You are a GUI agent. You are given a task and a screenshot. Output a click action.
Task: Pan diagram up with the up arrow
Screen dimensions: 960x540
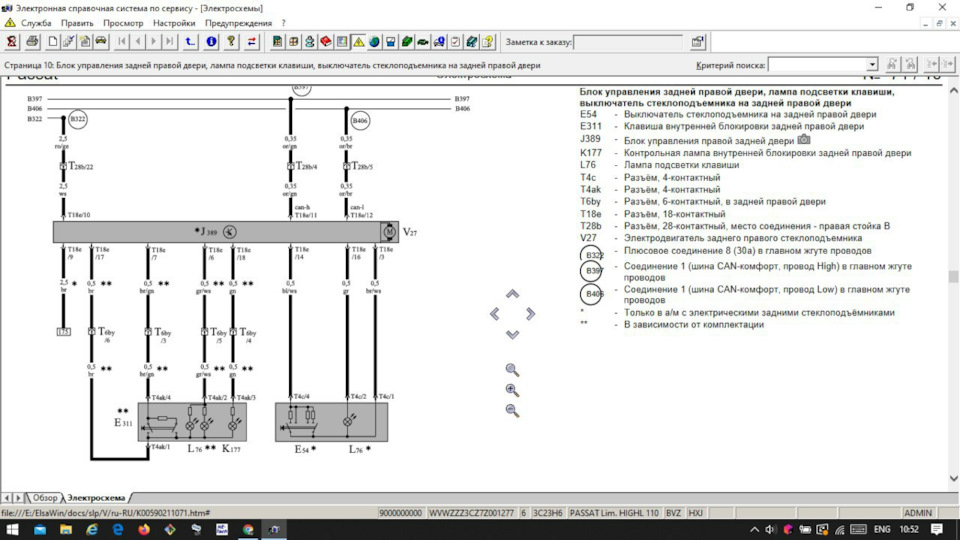click(512, 294)
